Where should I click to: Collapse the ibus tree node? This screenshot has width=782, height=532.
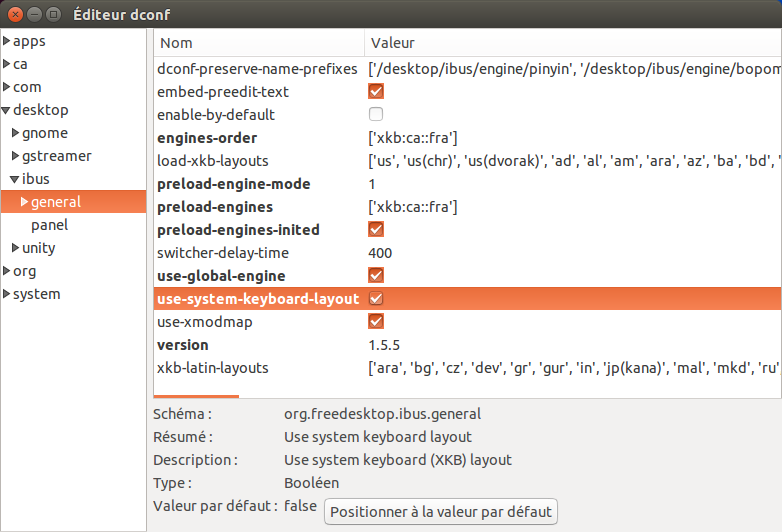pyautogui.click(x=15, y=179)
